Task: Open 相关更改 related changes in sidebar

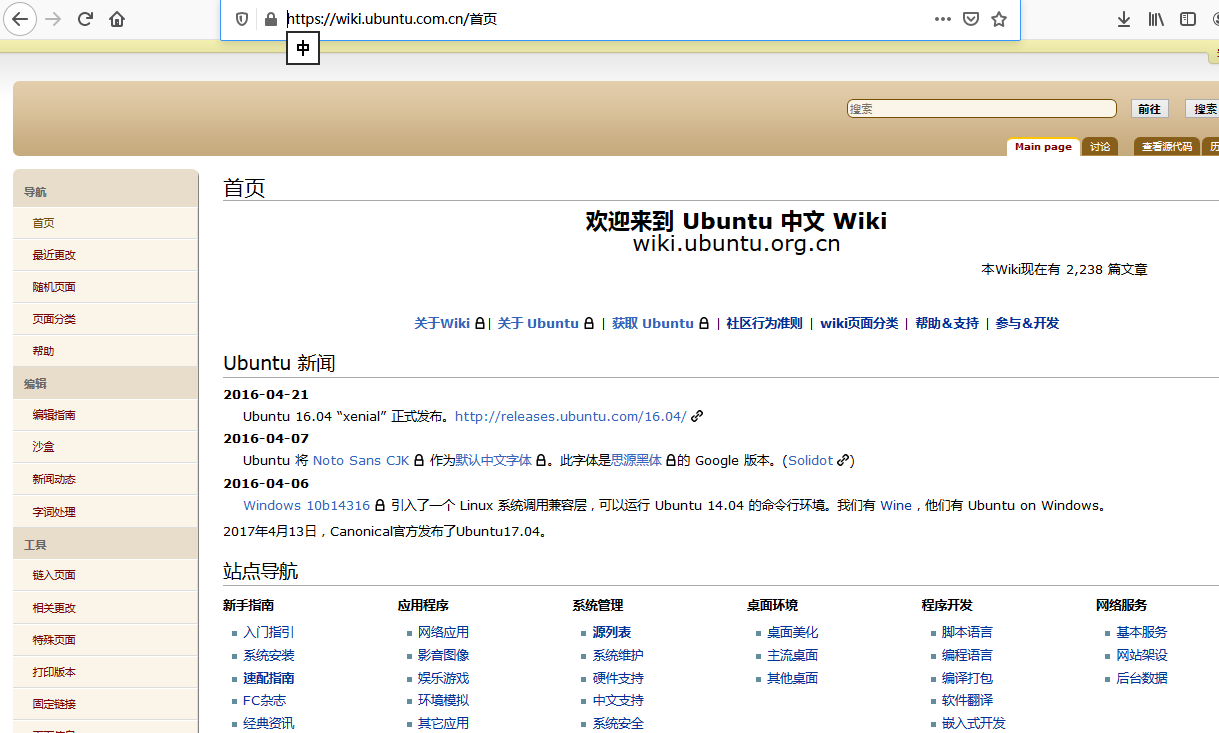Action: tap(54, 608)
